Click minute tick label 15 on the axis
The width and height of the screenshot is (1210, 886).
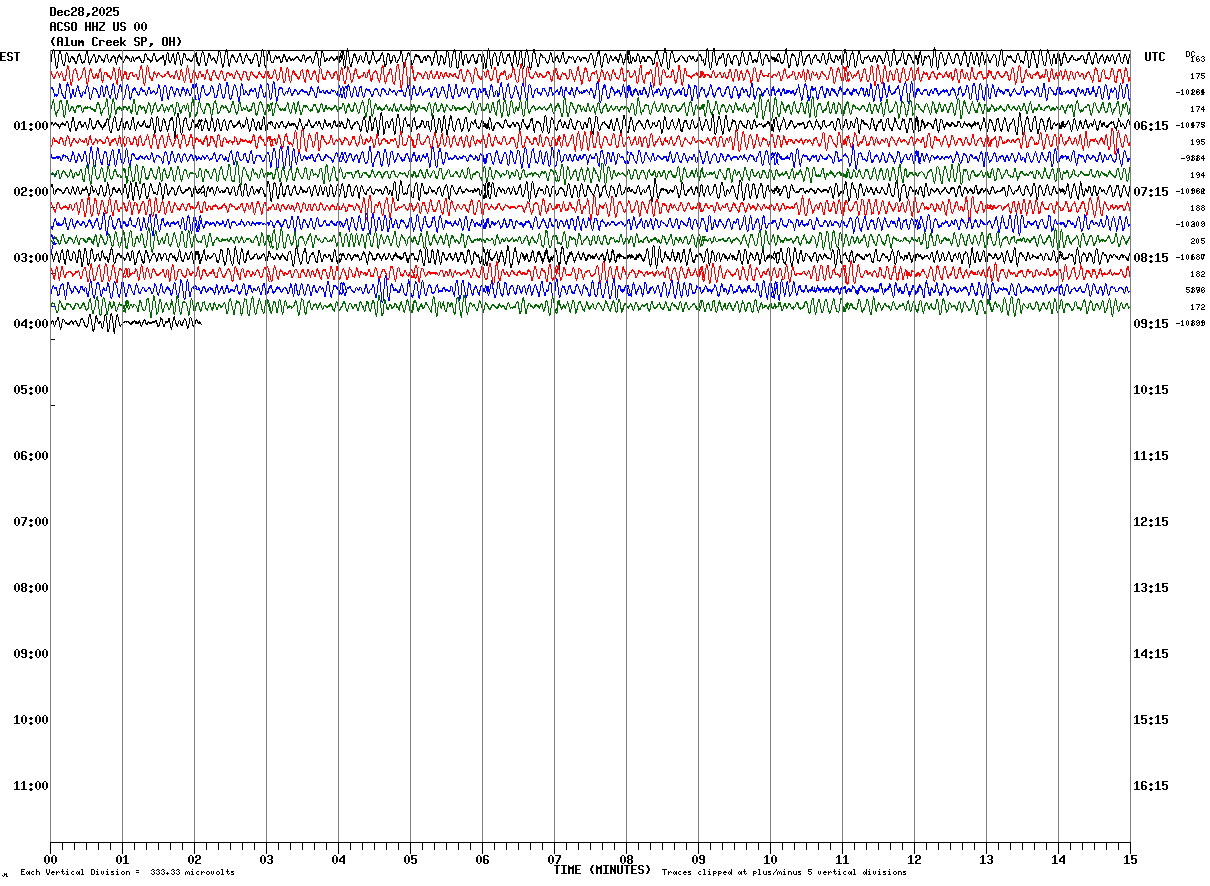click(x=1130, y=859)
